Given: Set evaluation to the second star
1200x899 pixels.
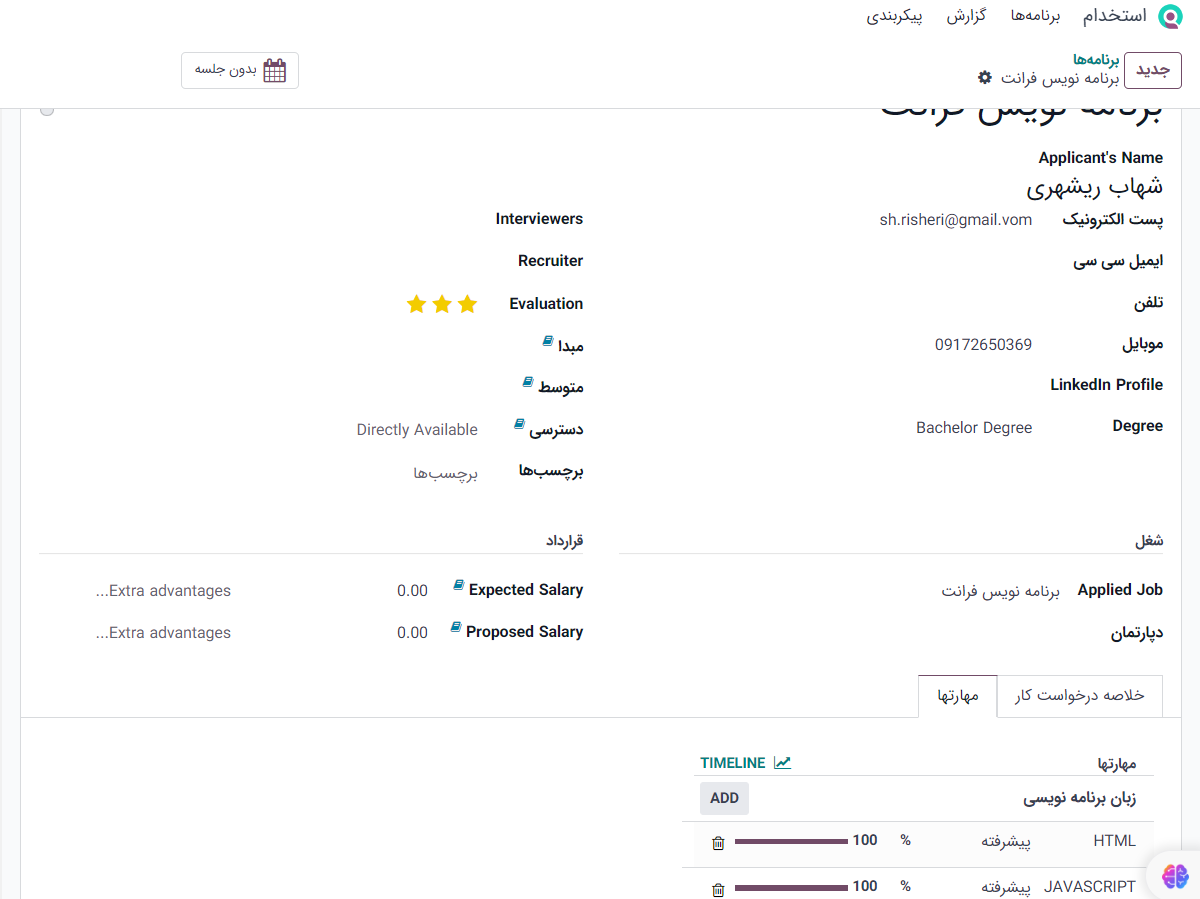Looking at the screenshot, I should point(442,304).
